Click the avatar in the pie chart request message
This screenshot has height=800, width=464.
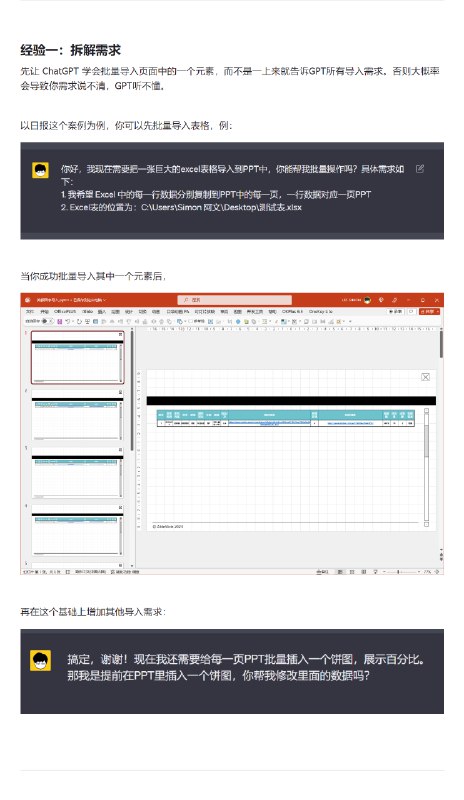click(x=41, y=661)
